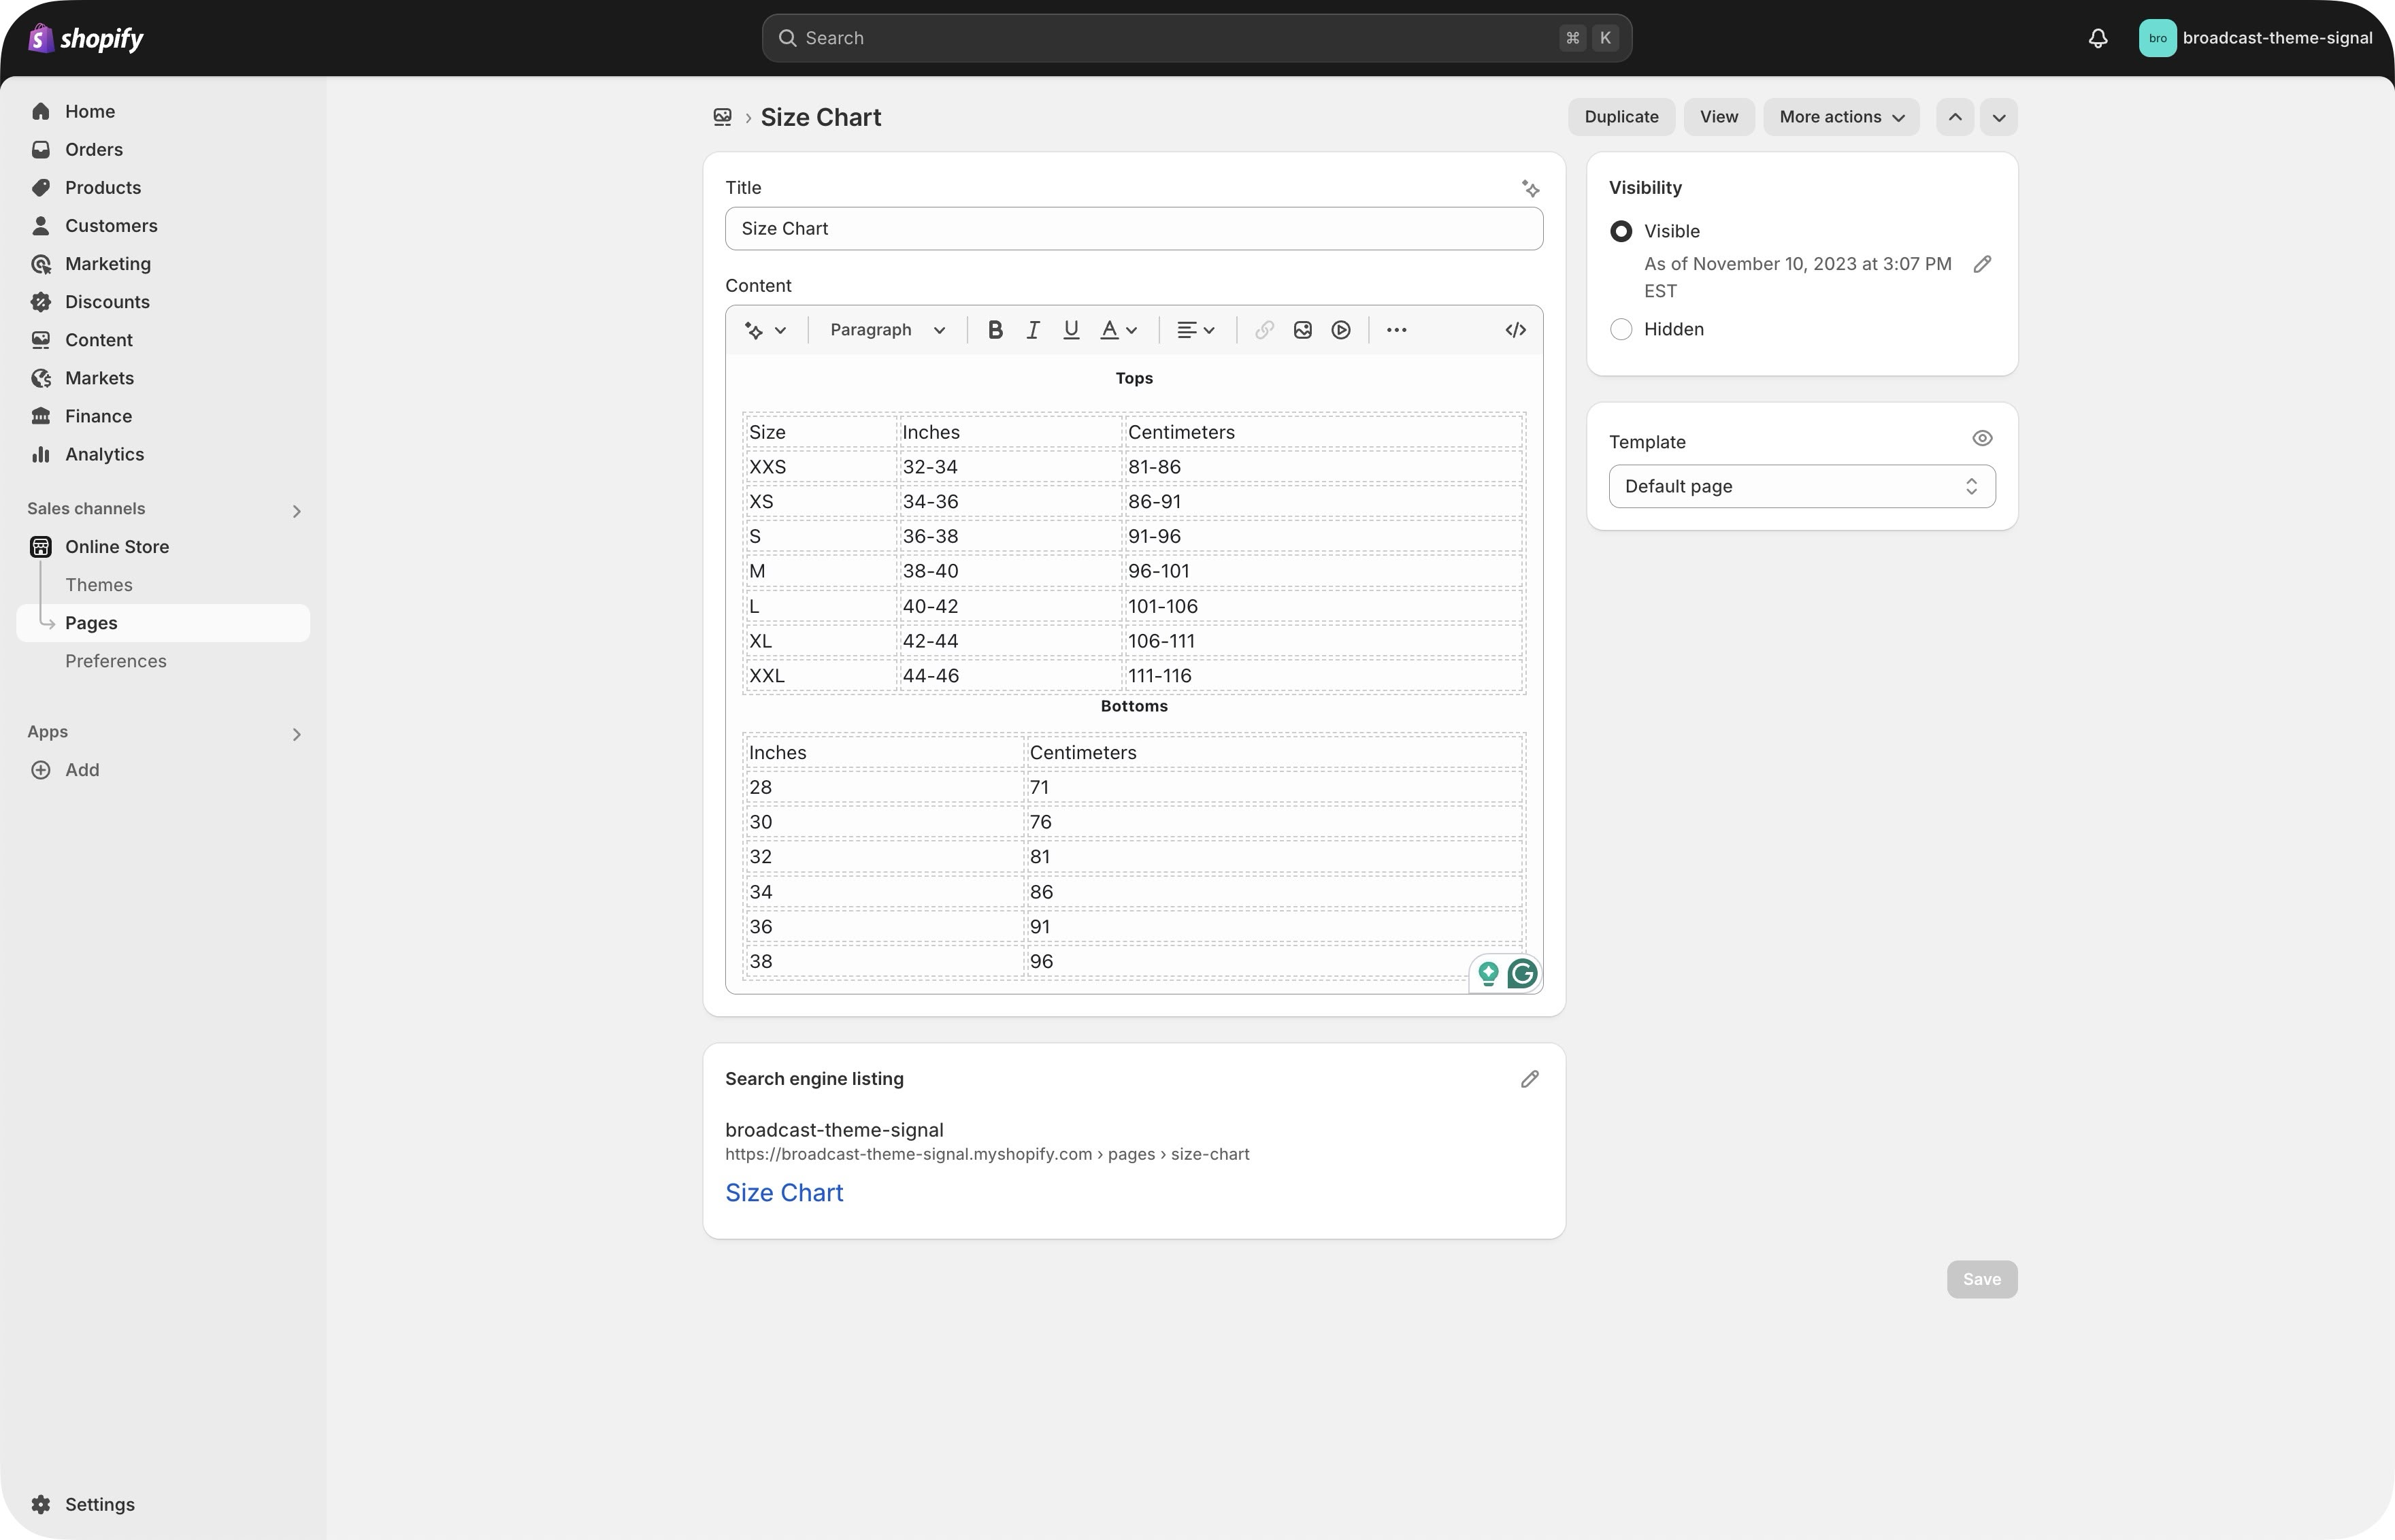
Task: Edit the visibility date with the pencil icon
Action: tap(1981, 264)
